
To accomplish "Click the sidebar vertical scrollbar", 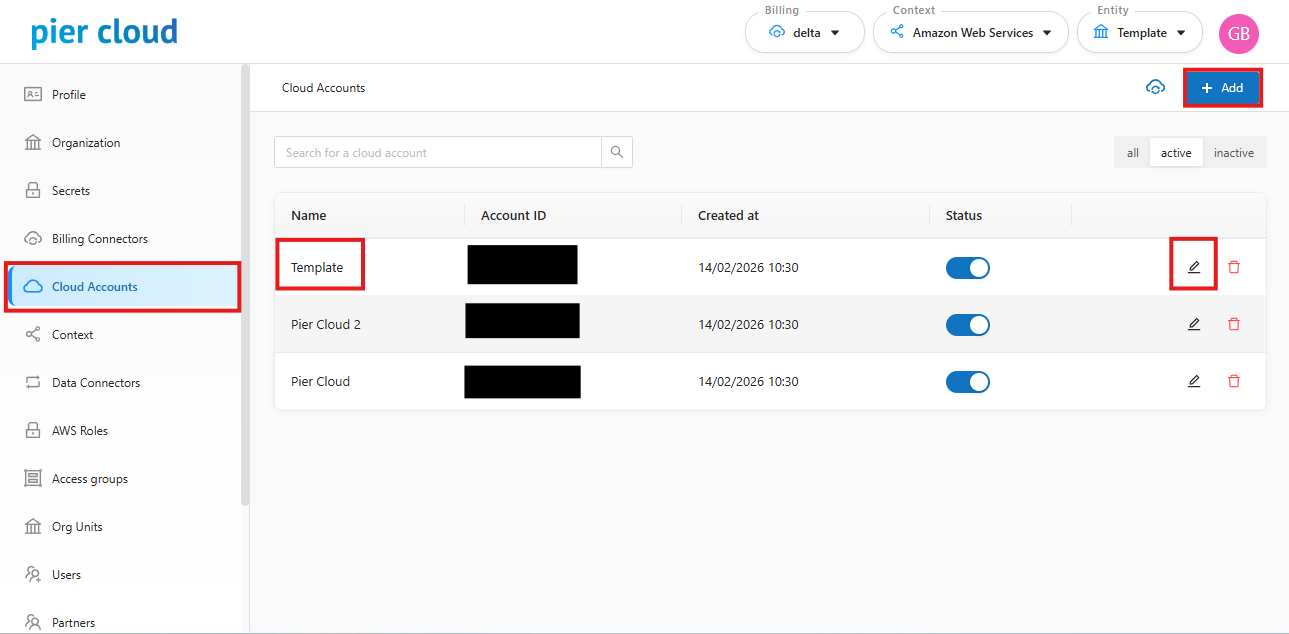I will click(245, 285).
